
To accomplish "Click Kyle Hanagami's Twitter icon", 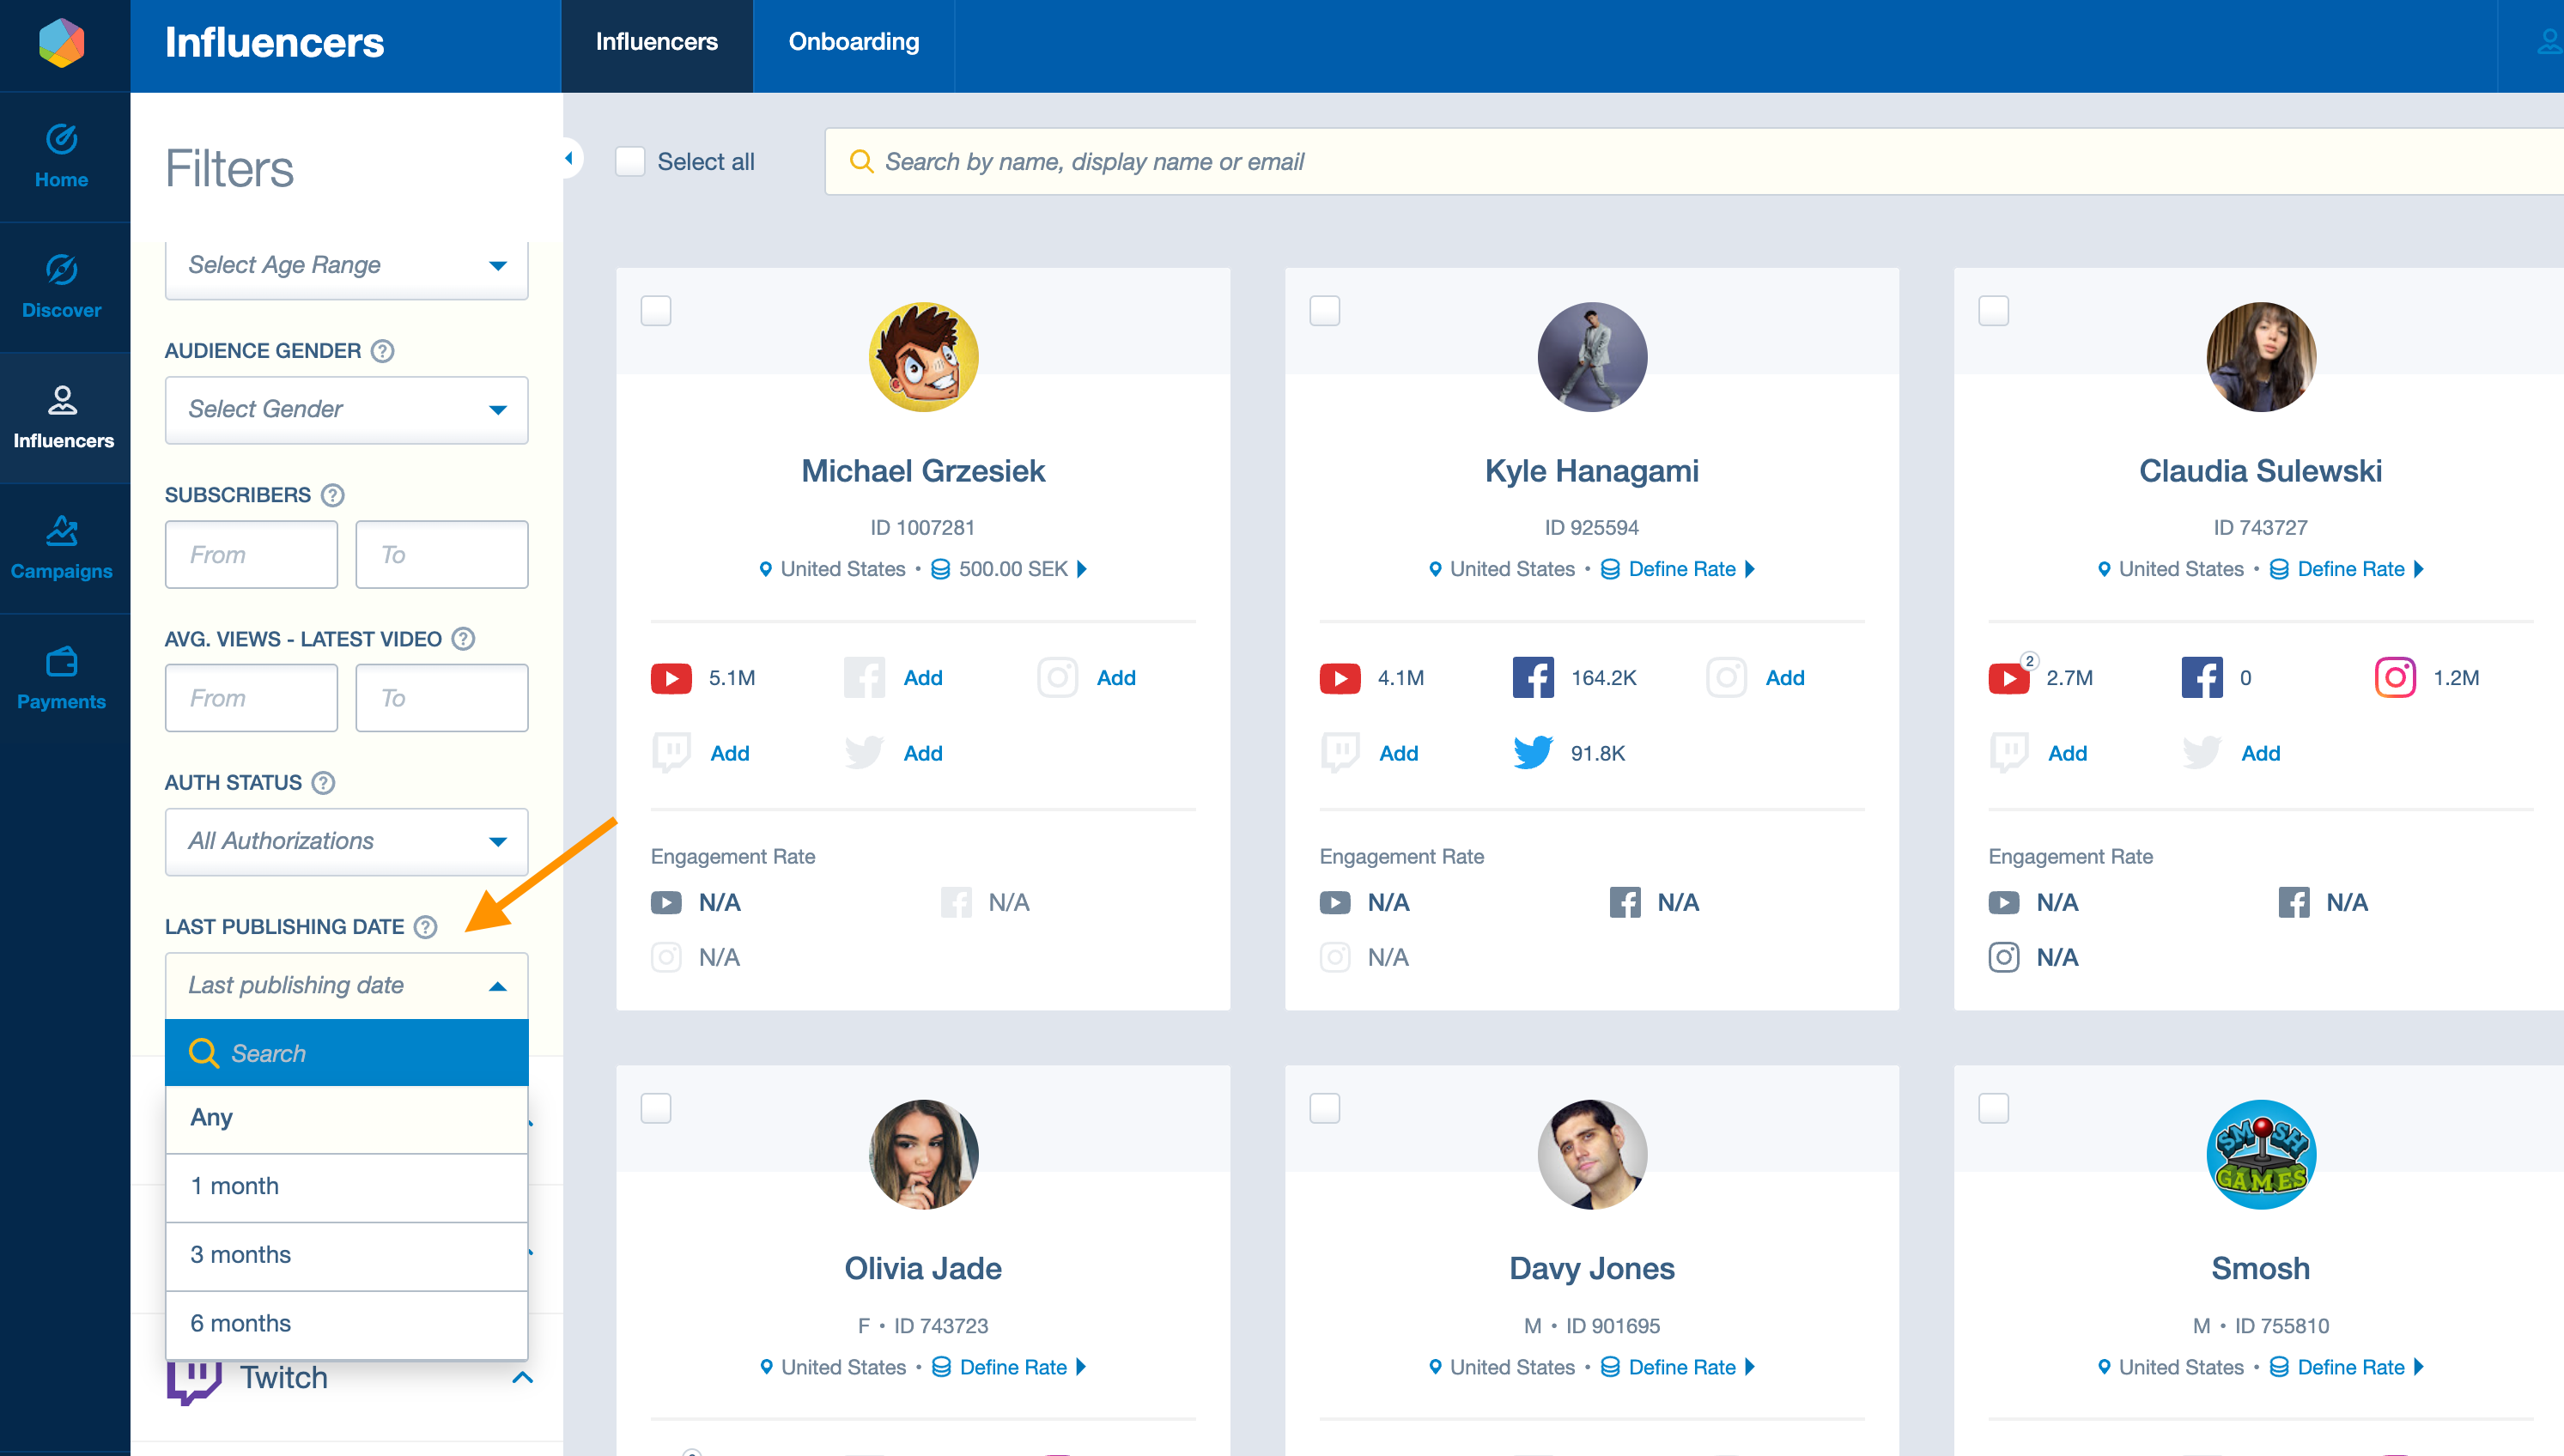I will pyautogui.click(x=1533, y=752).
